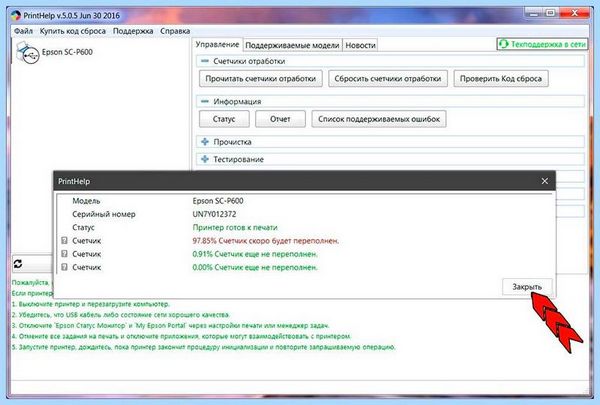Close the PrintHelp dialog with X

pyautogui.click(x=545, y=181)
